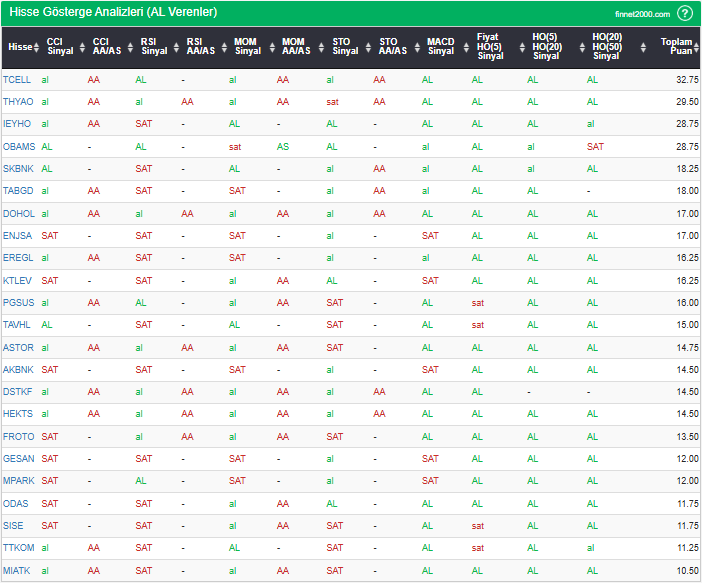Open the THYAO stock link
This screenshot has width=702, height=583.
[17, 101]
